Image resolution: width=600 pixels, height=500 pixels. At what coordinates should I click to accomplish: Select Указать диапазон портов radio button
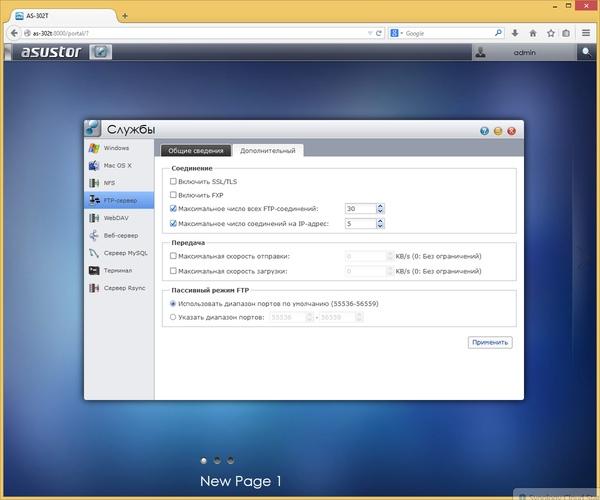(x=173, y=317)
